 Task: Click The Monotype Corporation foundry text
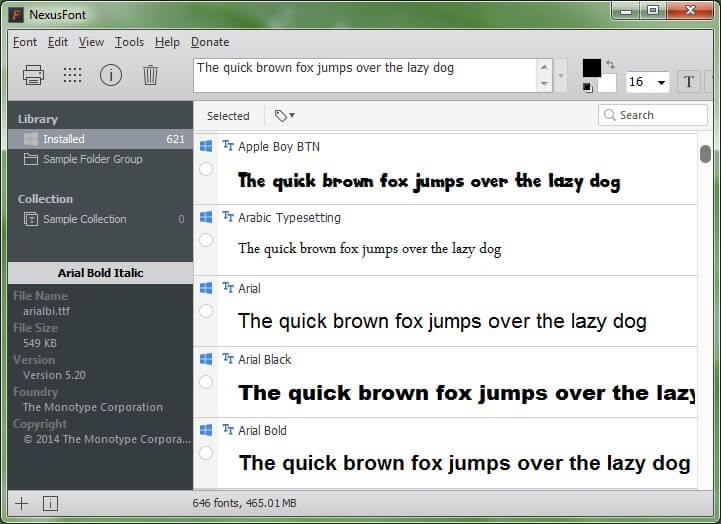coord(92,407)
